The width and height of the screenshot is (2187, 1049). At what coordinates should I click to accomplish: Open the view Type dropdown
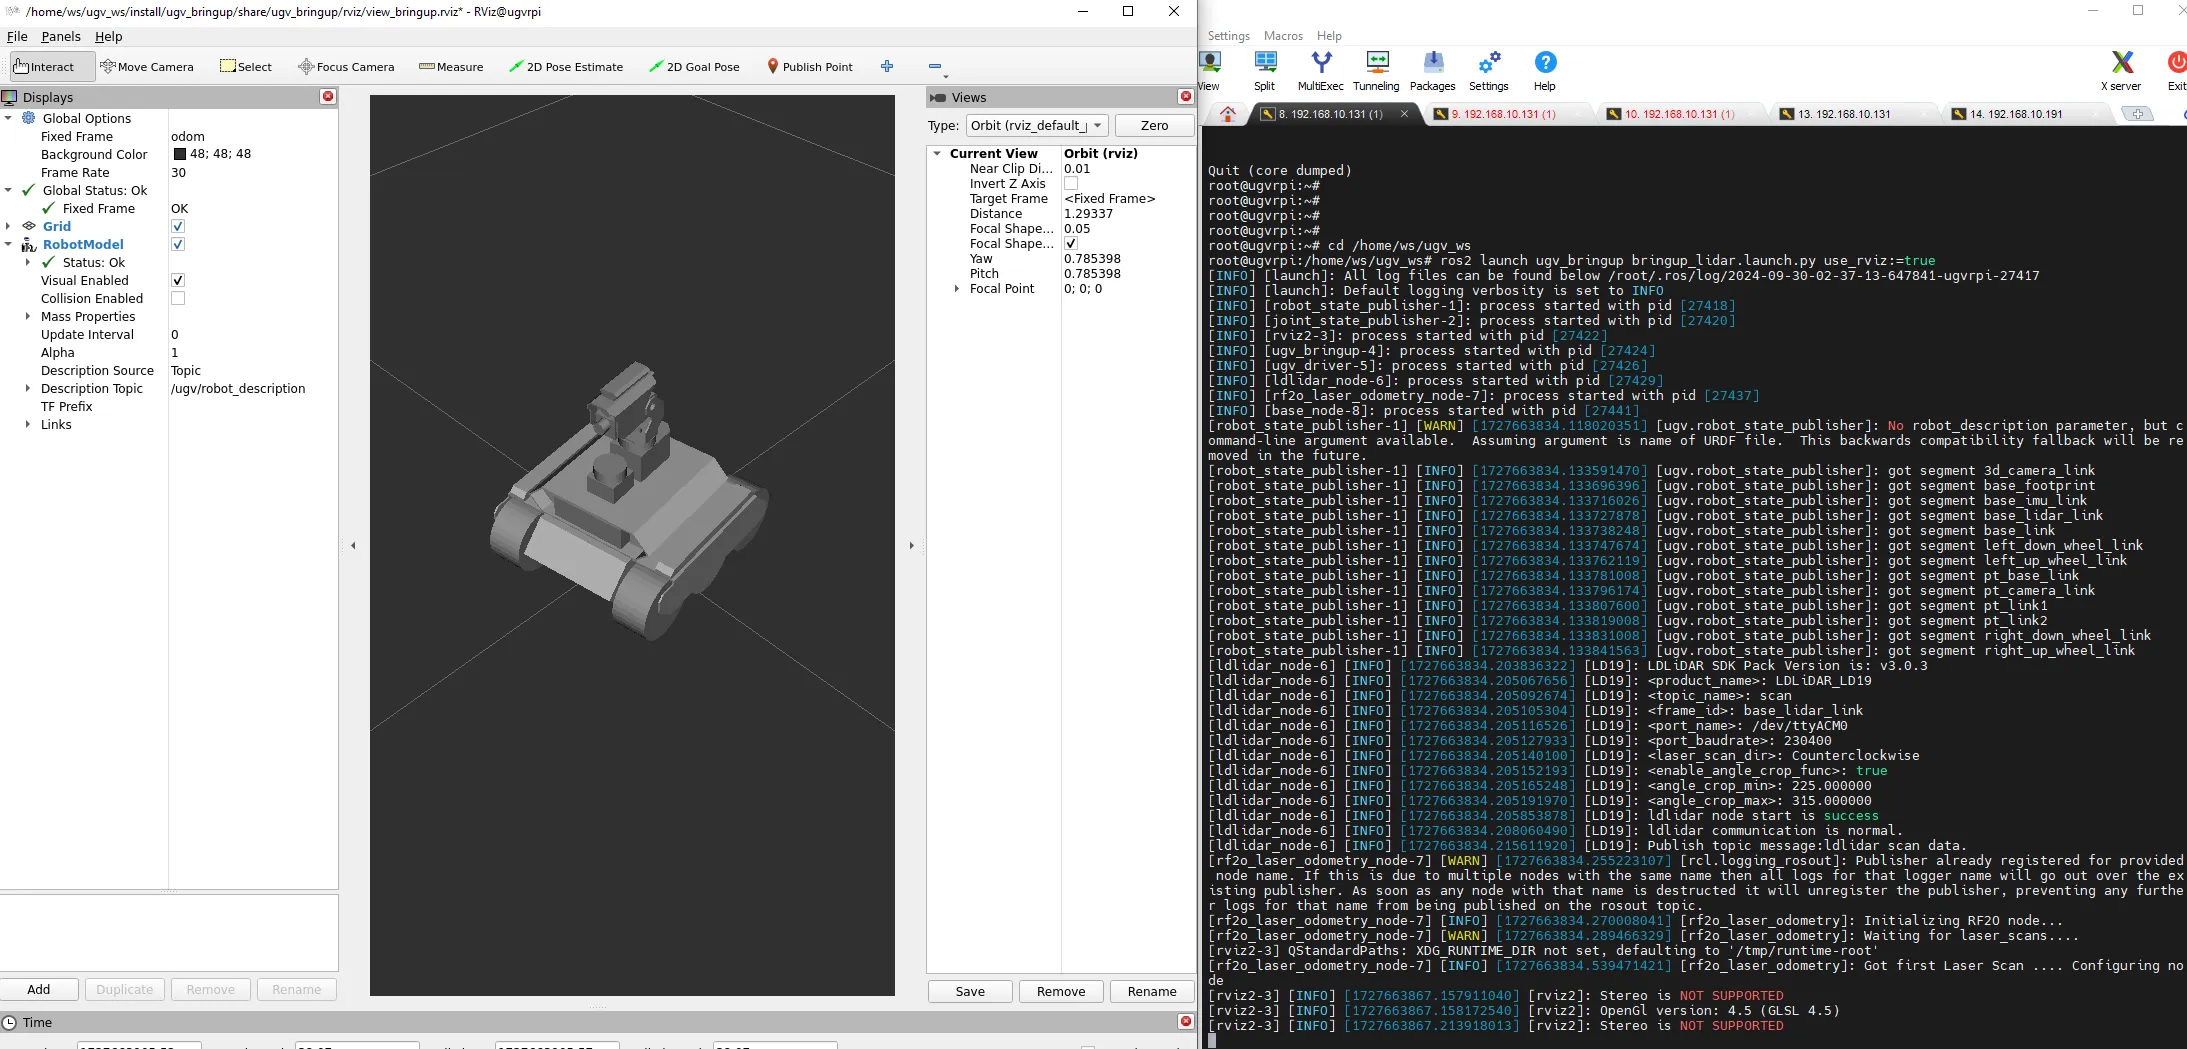pyautogui.click(x=1037, y=125)
